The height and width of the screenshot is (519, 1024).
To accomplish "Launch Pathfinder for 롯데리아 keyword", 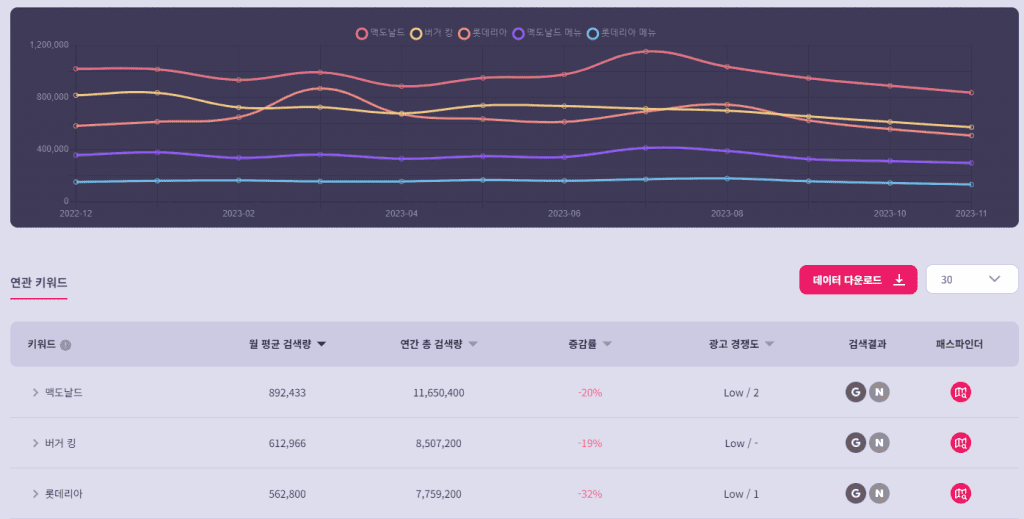I will 960,494.
